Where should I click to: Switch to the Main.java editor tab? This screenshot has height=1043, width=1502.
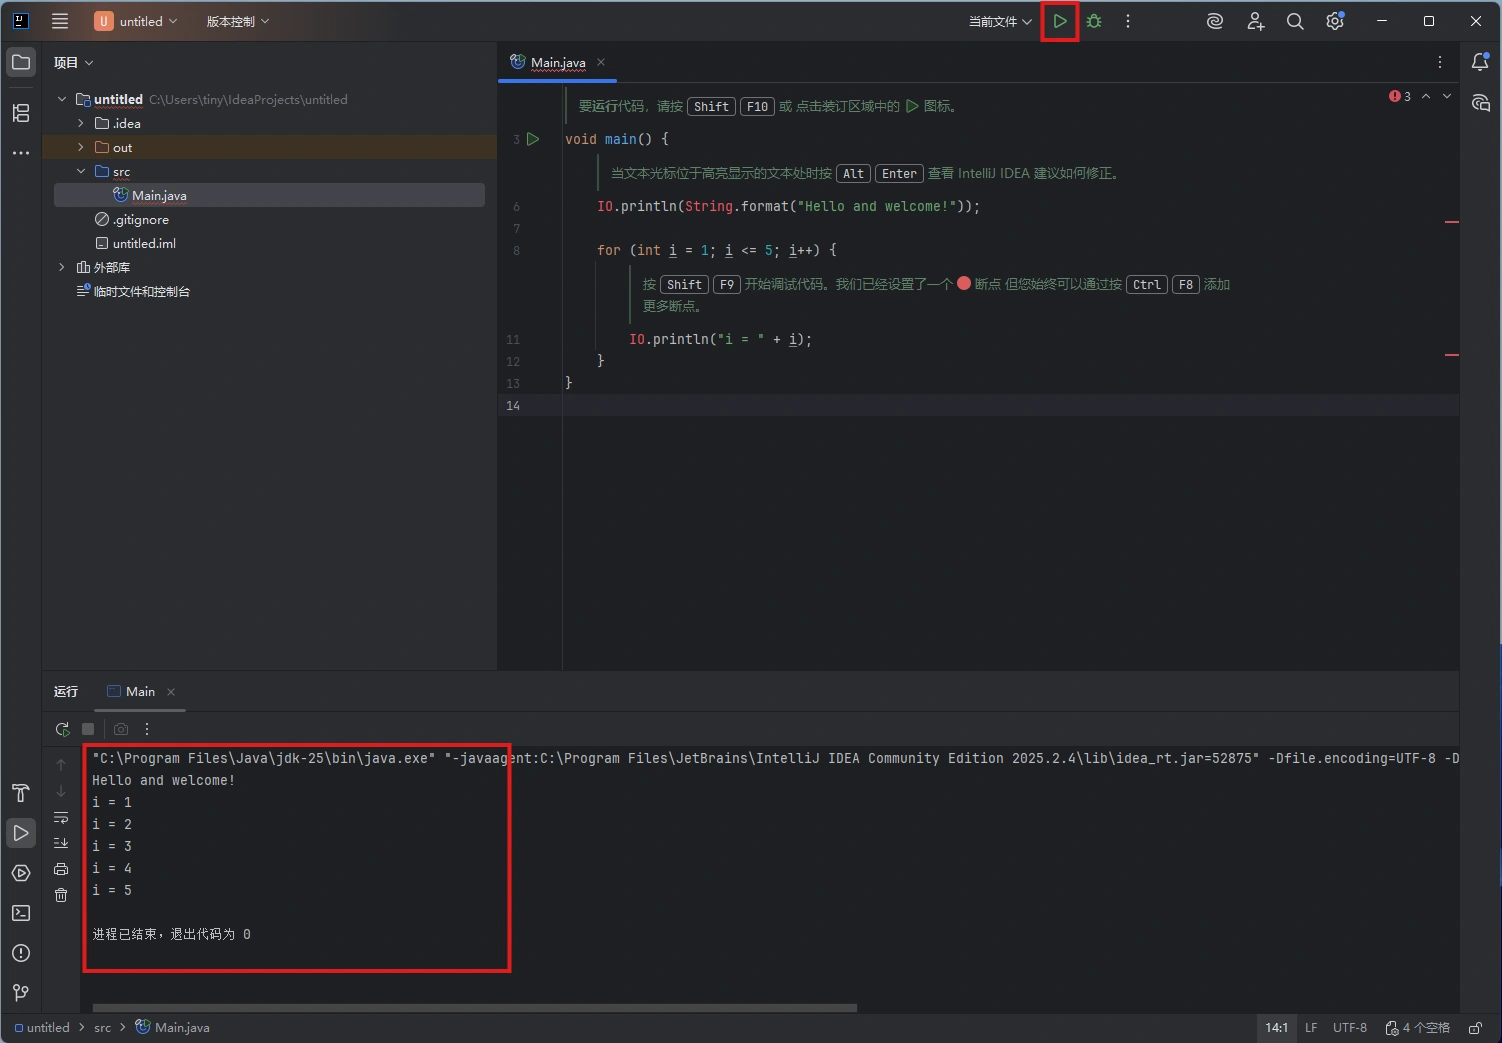557,62
